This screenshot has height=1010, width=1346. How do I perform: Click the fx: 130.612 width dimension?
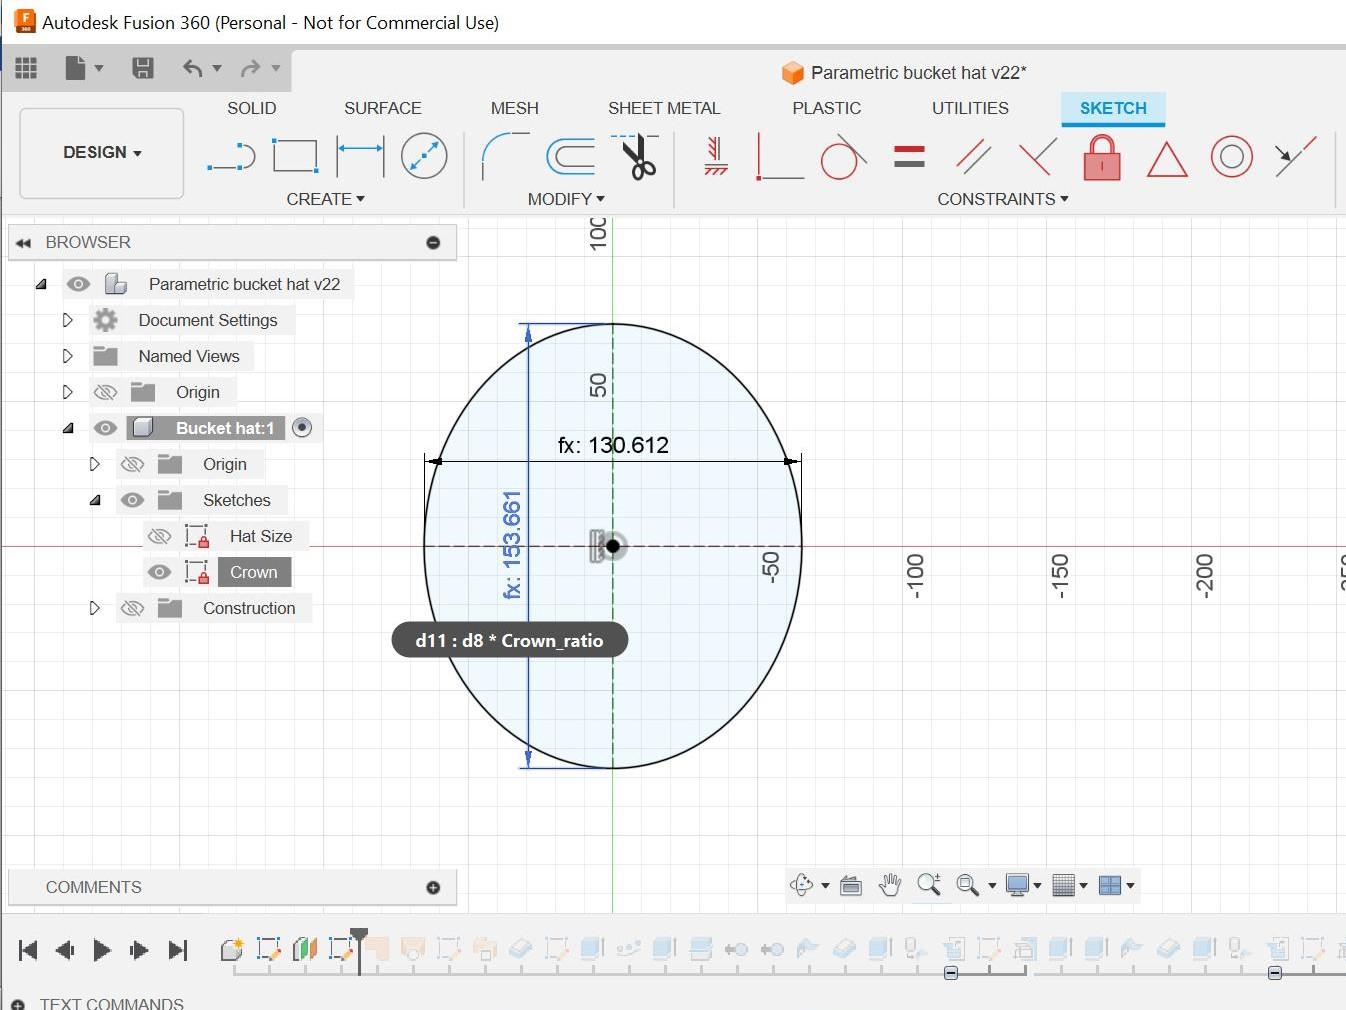[x=613, y=445]
